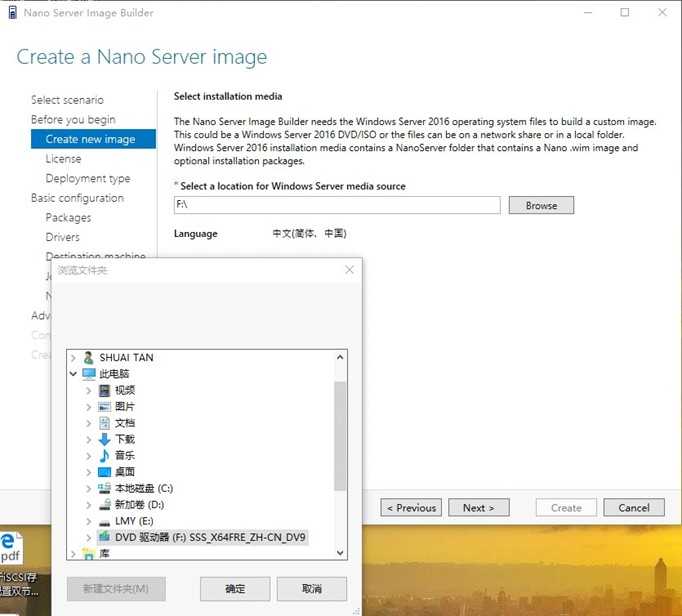
Task: Expand the 文档 folder node
Action: 89,423
